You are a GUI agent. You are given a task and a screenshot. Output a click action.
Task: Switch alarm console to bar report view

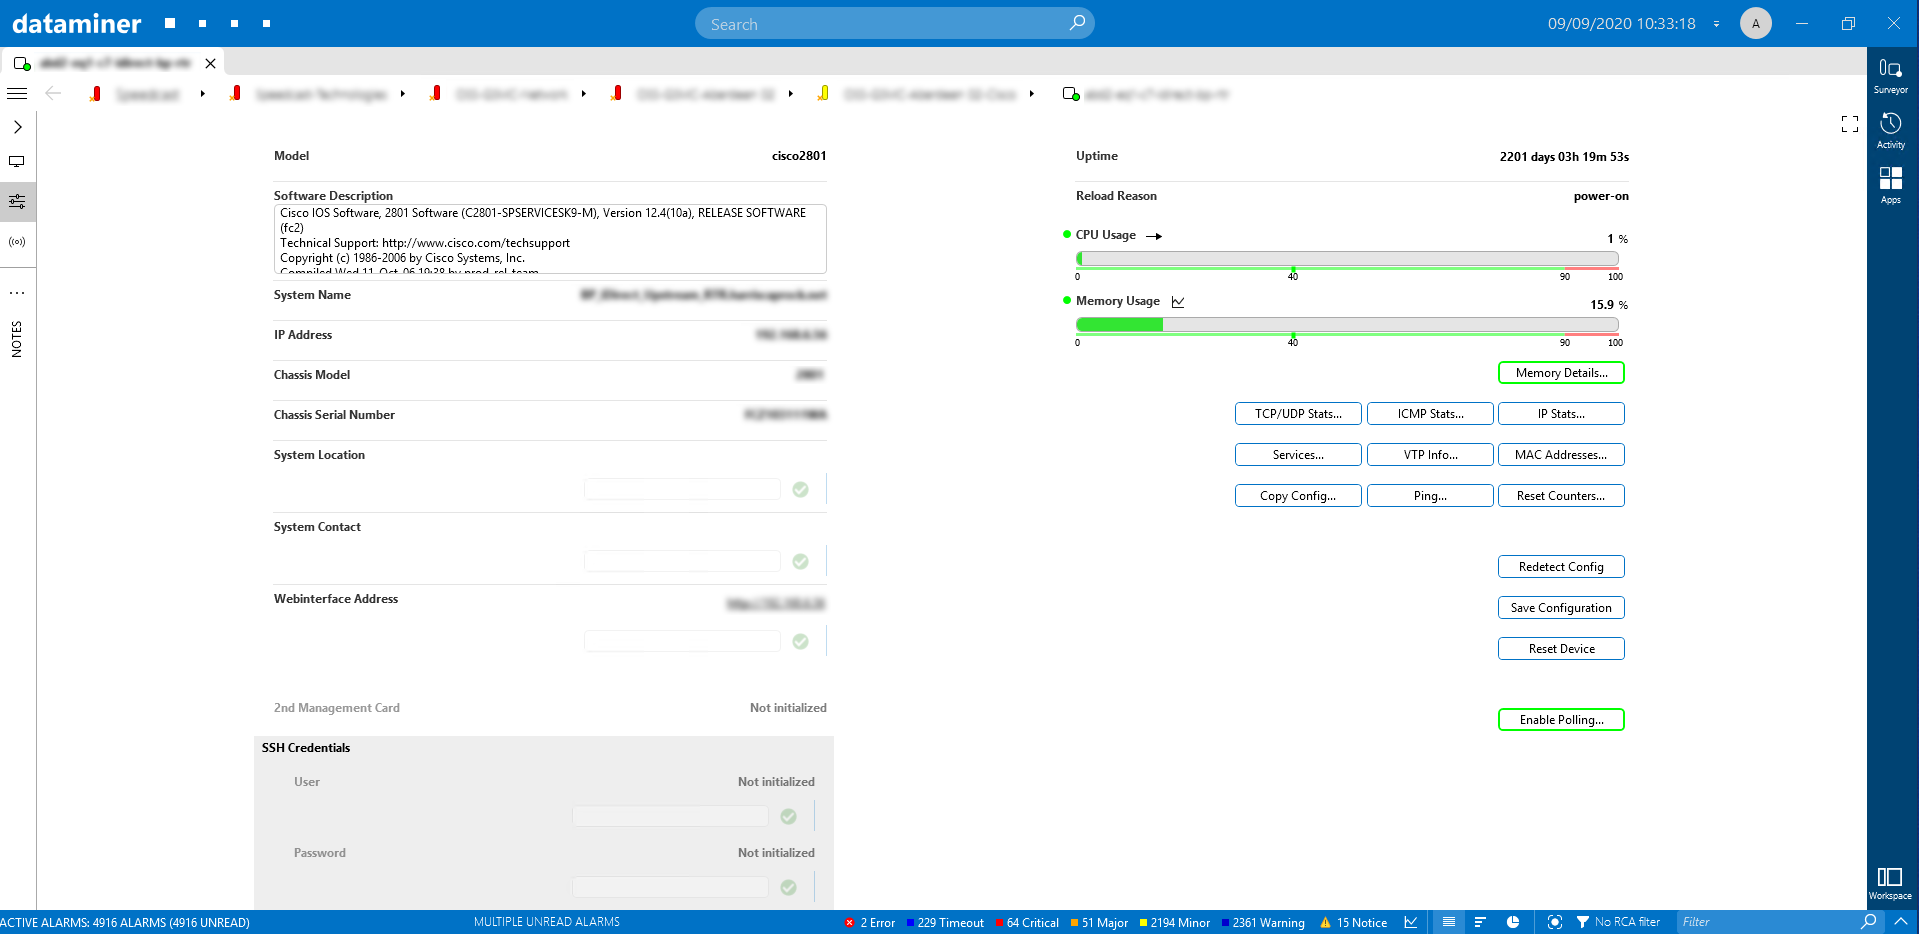[x=1481, y=922]
